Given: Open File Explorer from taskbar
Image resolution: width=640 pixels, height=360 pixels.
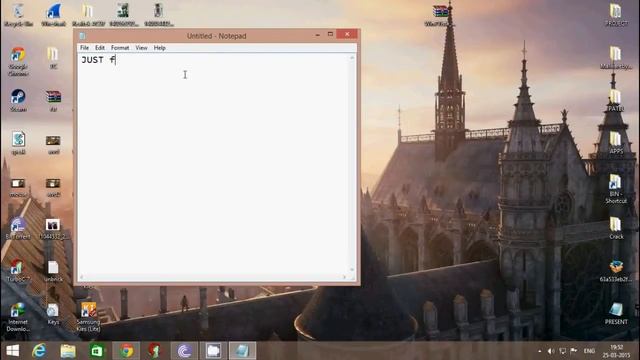Looking at the screenshot, I should click(x=68, y=351).
